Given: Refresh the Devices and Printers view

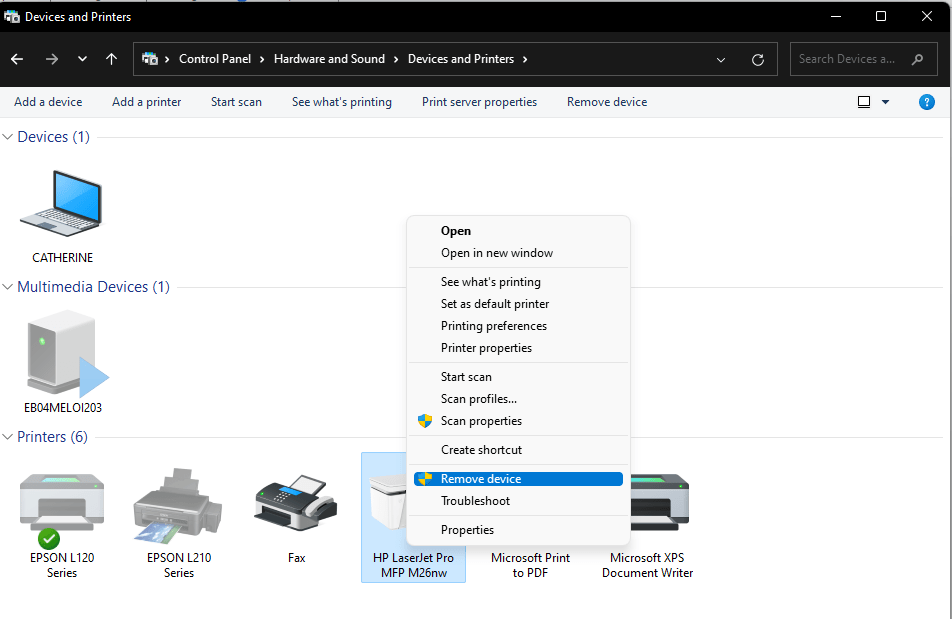Looking at the screenshot, I should coord(758,59).
